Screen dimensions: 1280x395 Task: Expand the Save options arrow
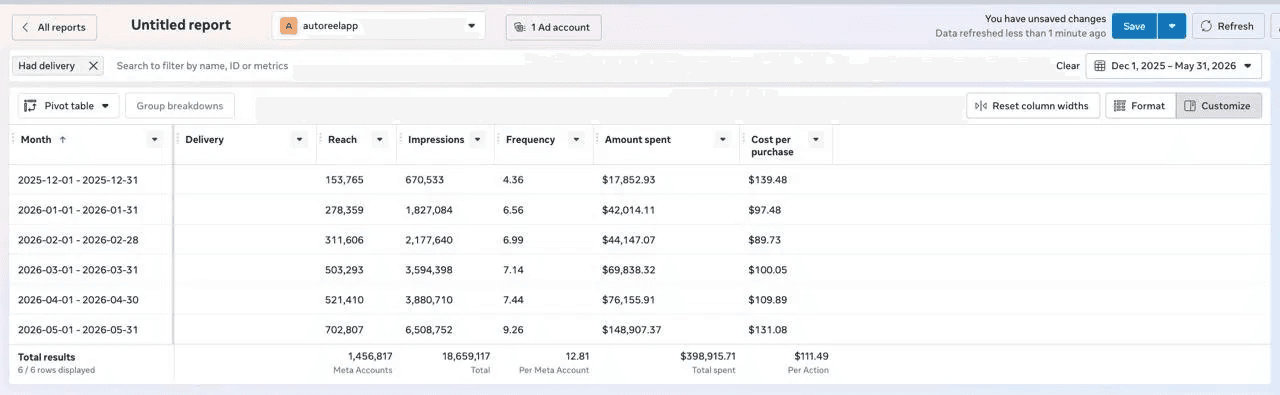(1172, 26)
